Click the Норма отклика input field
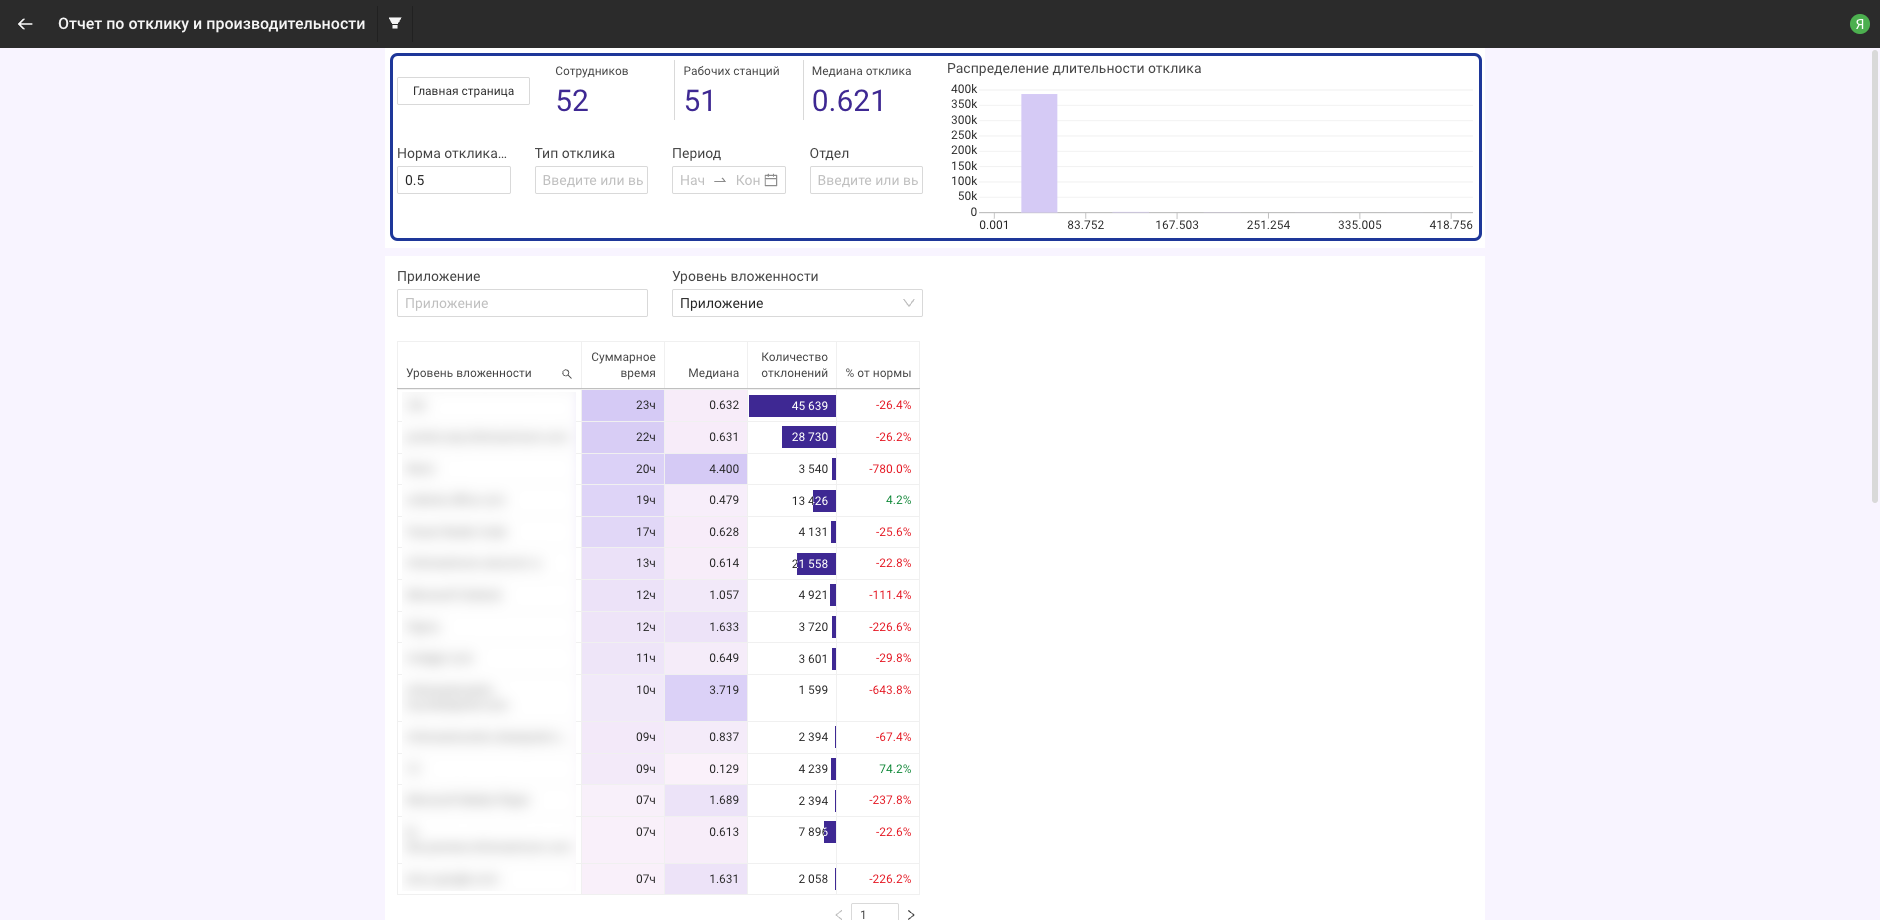Screen dimensions: 1880x920 tap(453, 180)
